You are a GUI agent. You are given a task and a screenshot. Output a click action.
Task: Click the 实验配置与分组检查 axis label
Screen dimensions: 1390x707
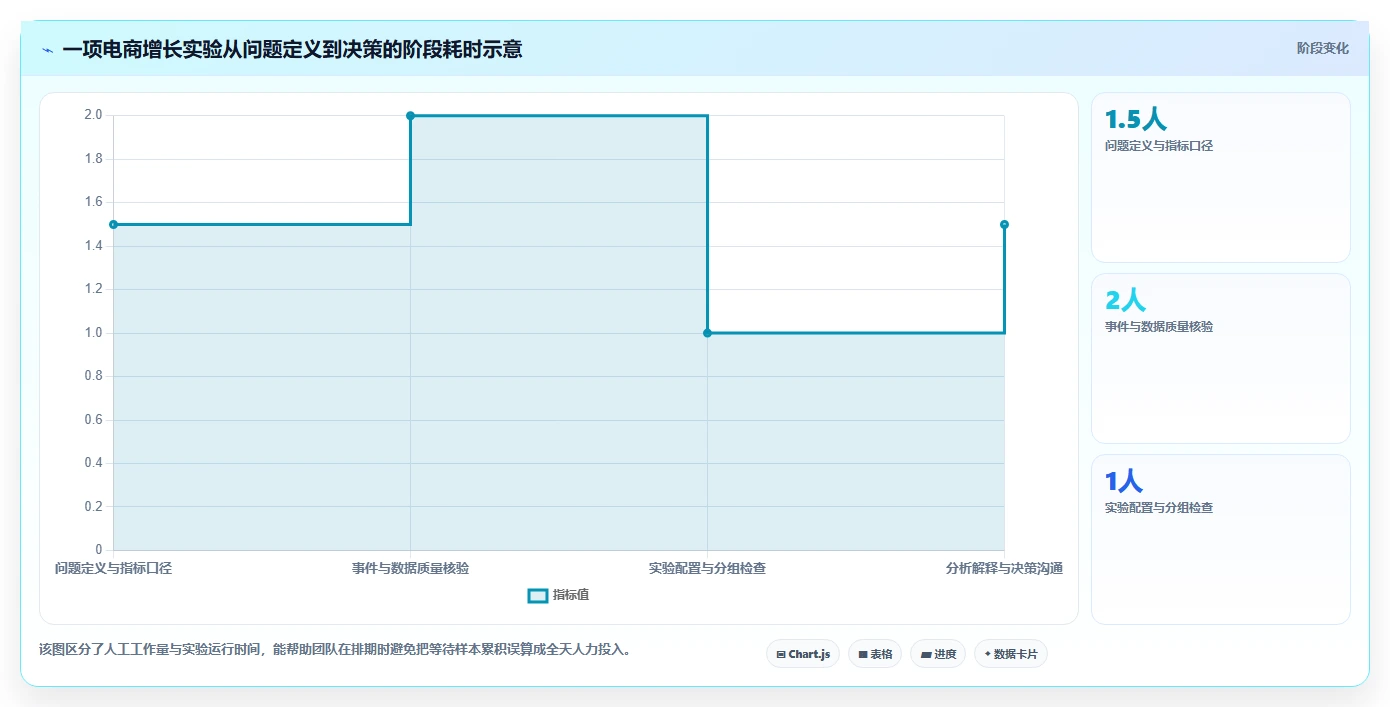(x=707, y=568)
